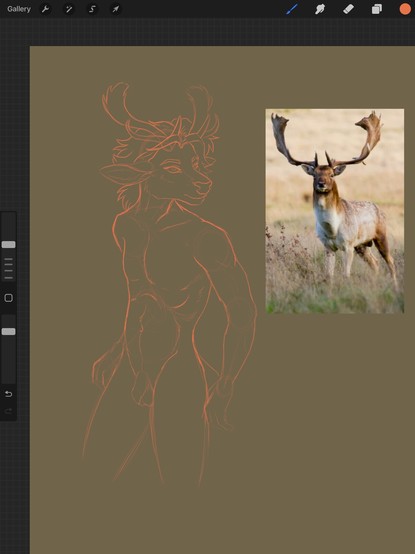
Task: Open the Adjustments magic wand menu
Action: (69, 9)
